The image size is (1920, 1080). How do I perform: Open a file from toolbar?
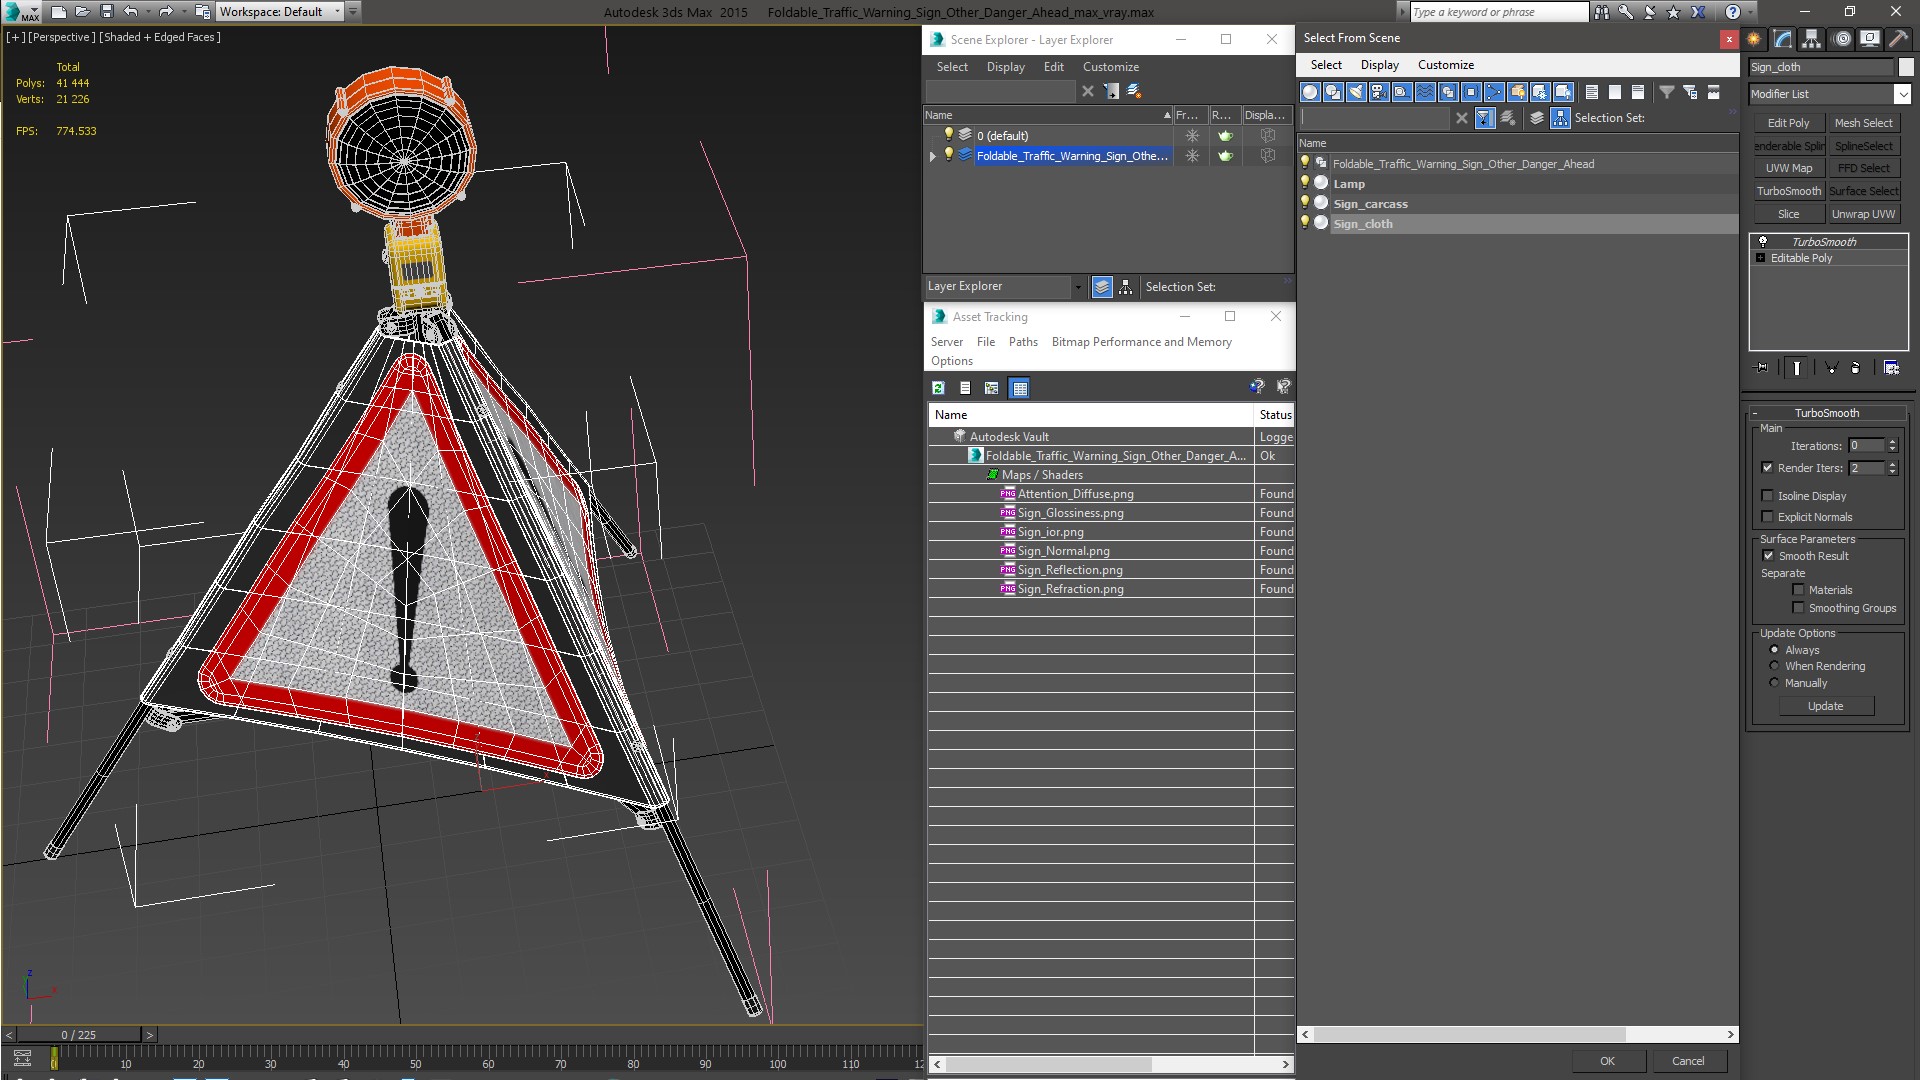[x=83, y=12]
